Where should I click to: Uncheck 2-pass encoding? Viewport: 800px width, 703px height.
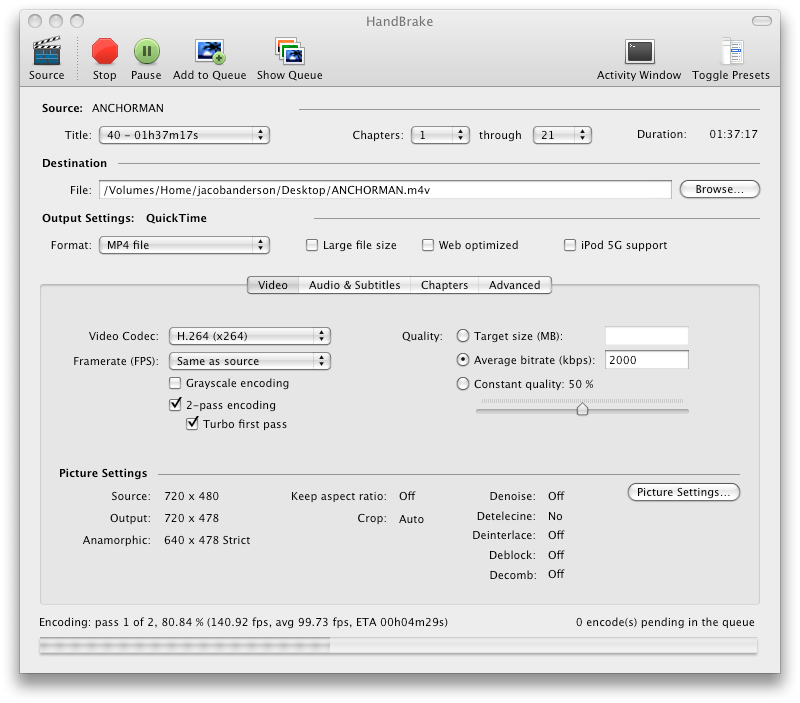[x=175, y=405]
